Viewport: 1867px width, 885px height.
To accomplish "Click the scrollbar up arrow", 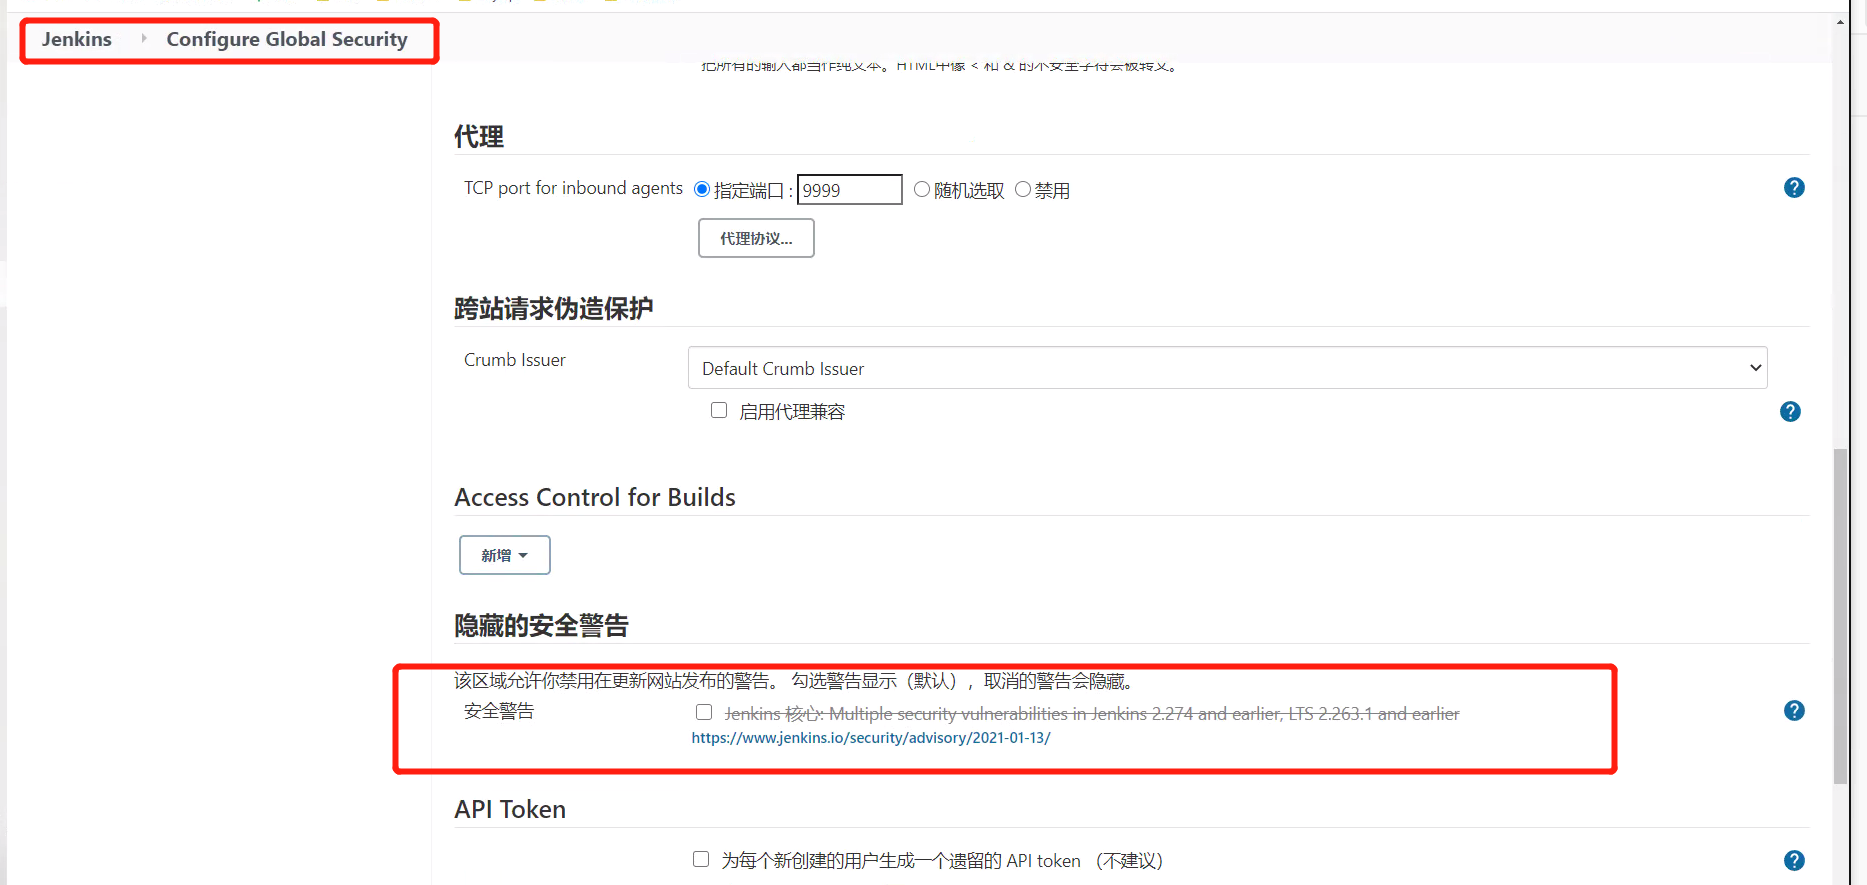I will coord(1840,21).
